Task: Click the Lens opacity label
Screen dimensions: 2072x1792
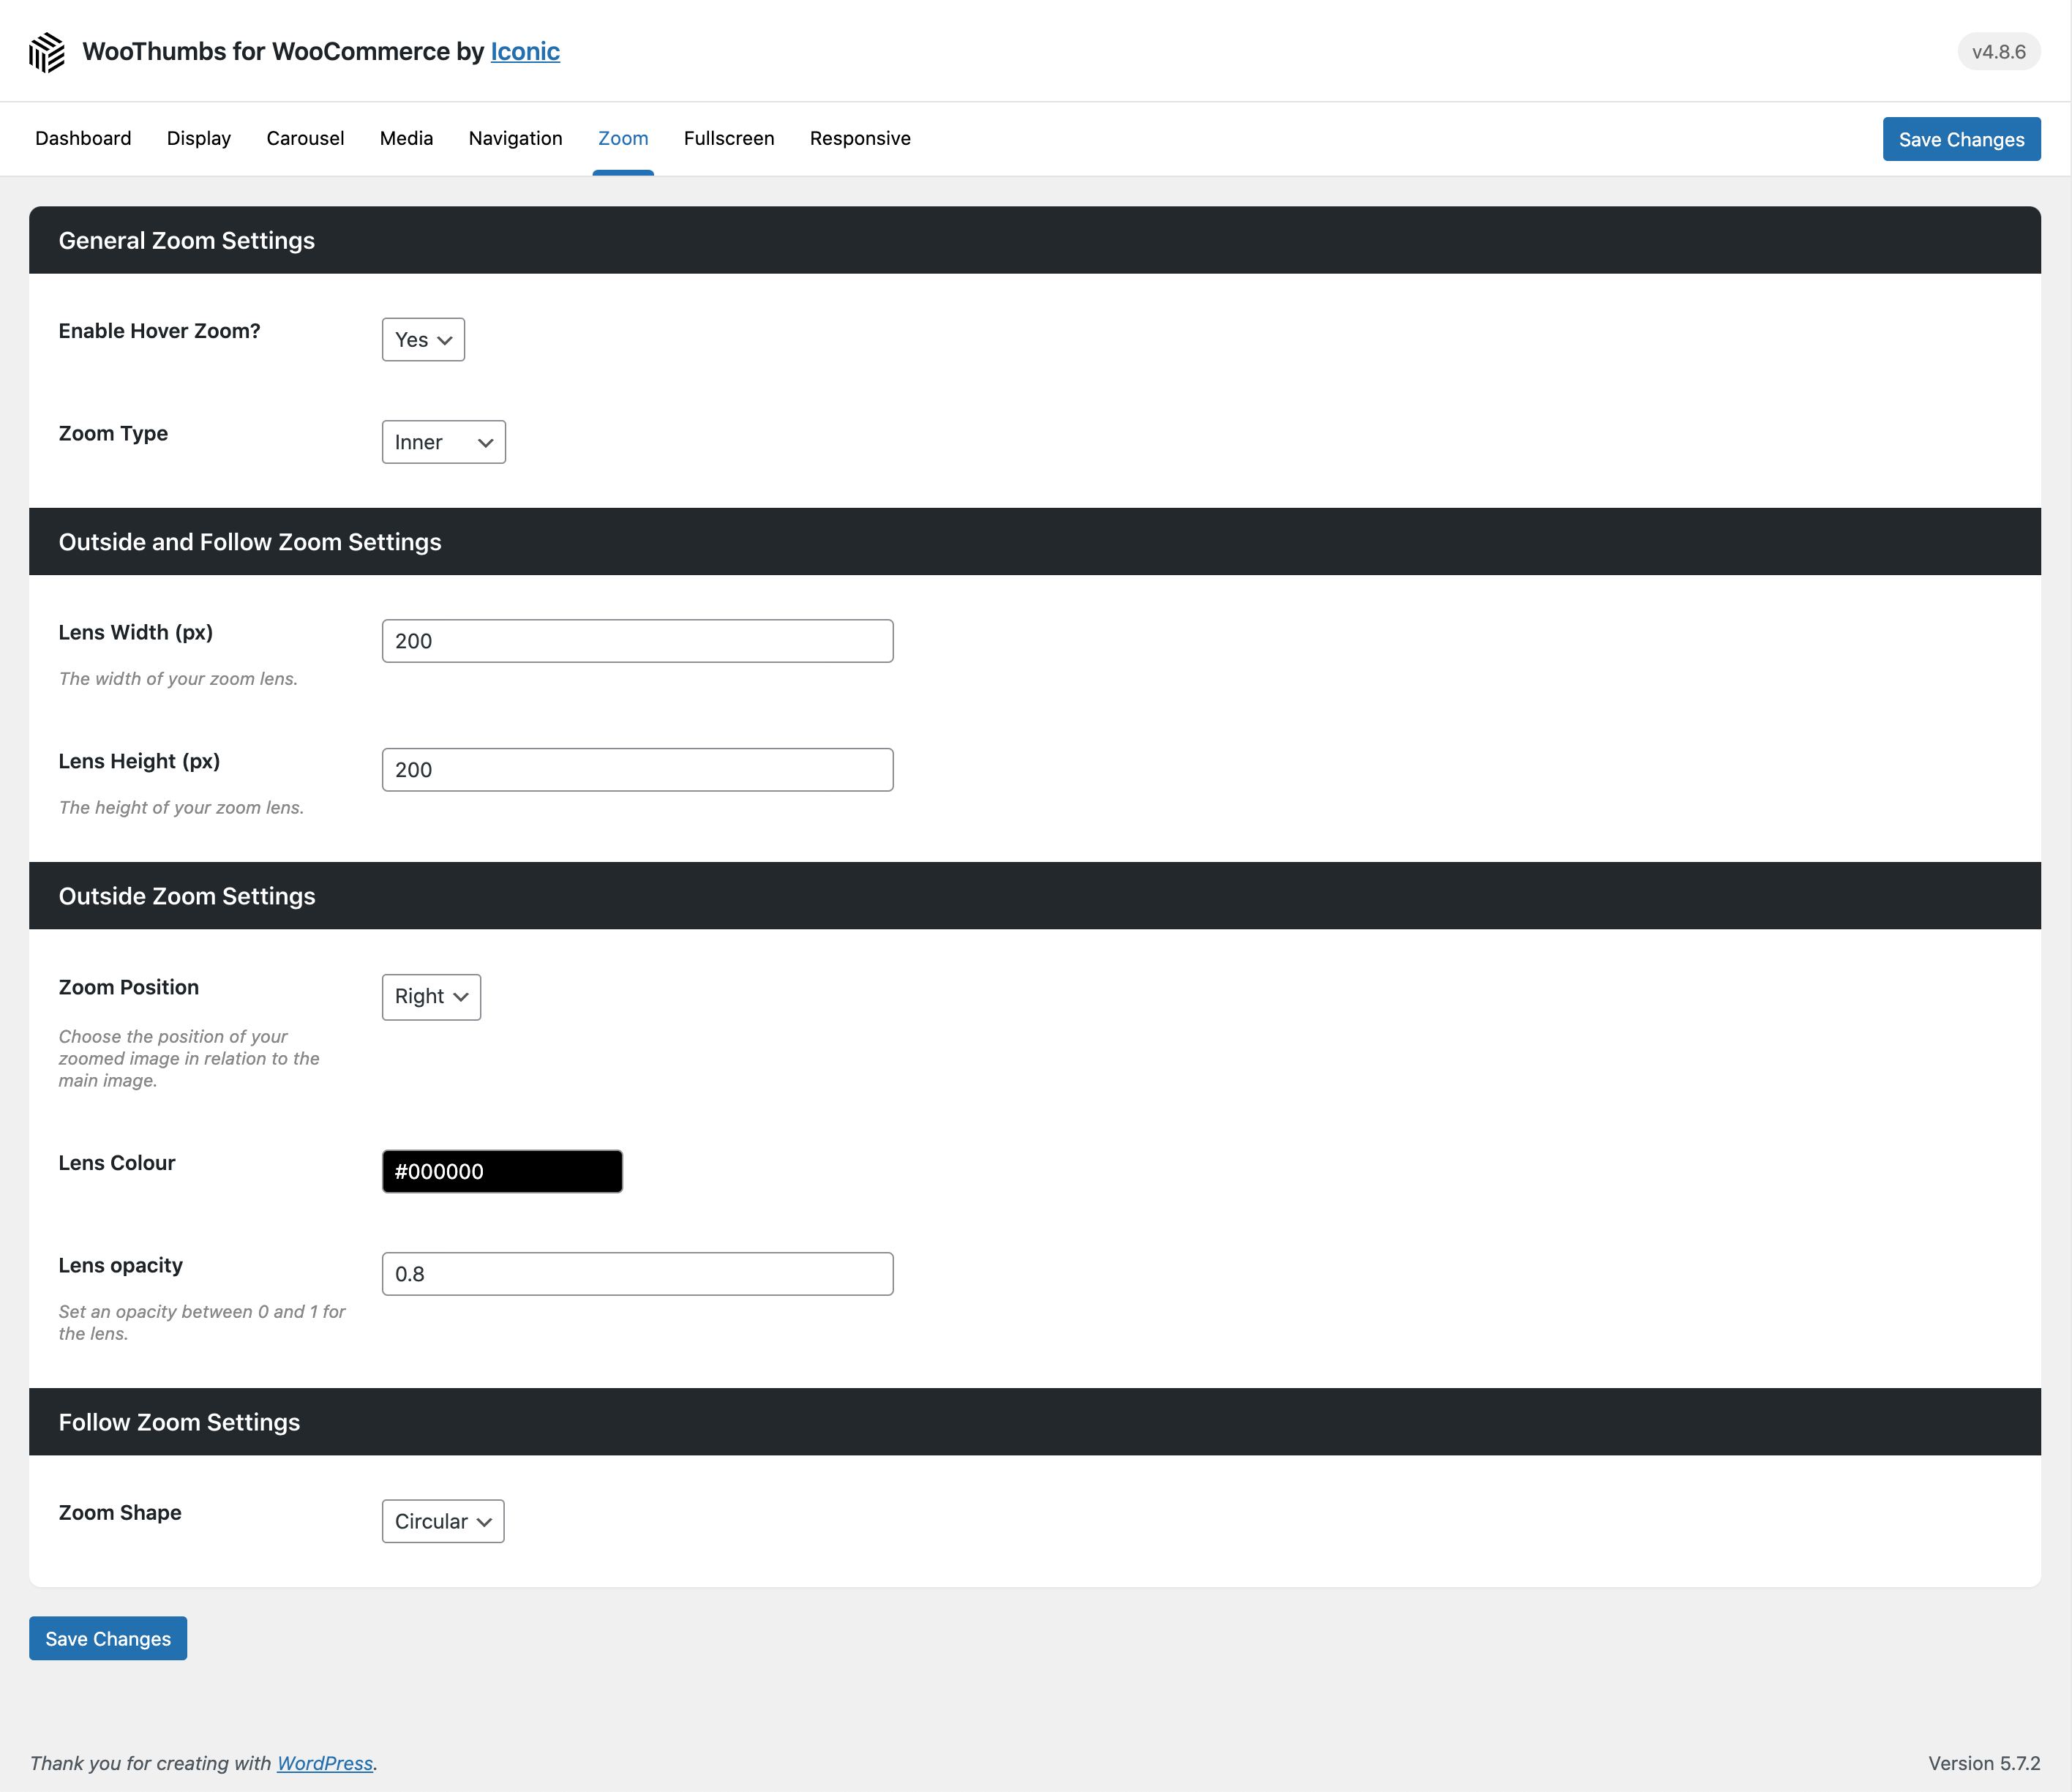Action: tap(121, 1265)
